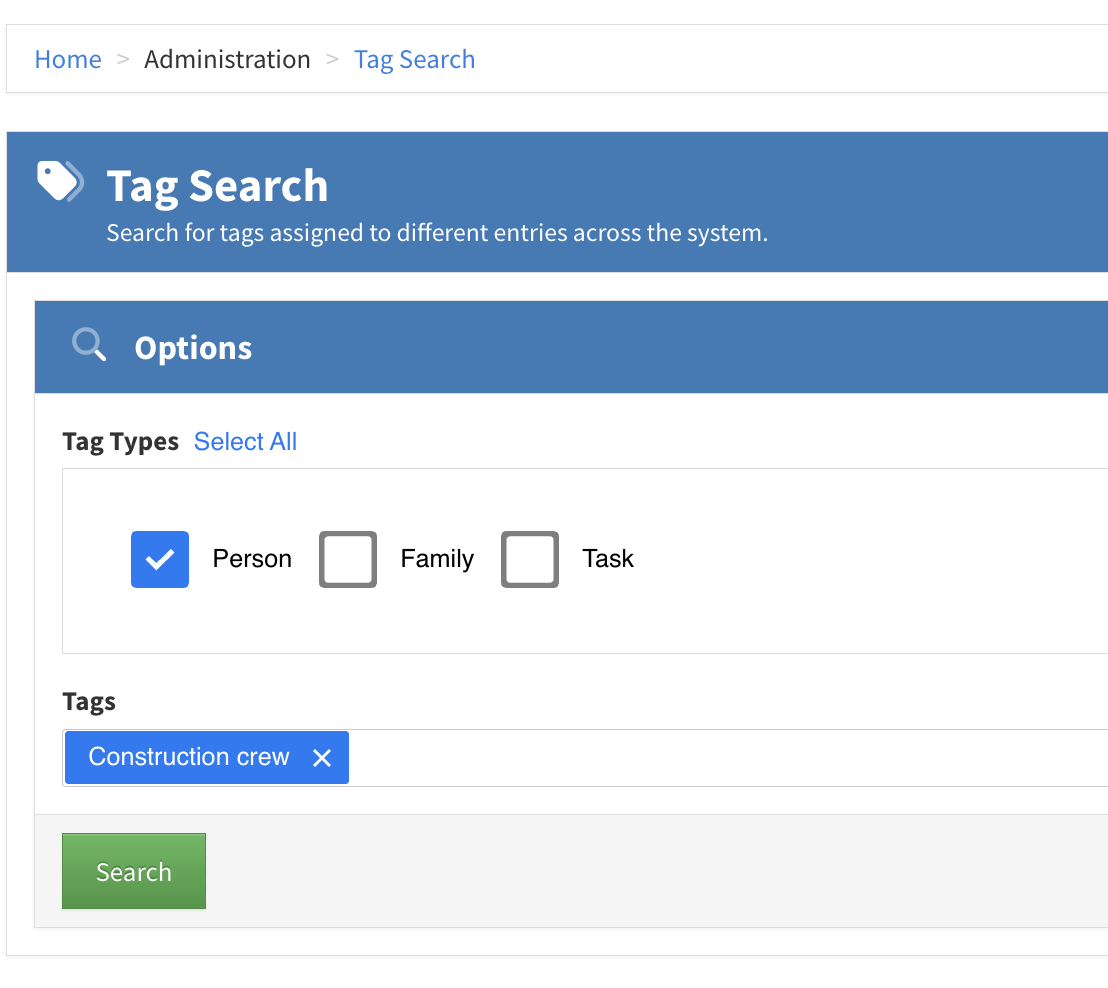Remove the Construction crew tag with X
The width and height of the screenshot is (1108, 988).
pos(321,758)
